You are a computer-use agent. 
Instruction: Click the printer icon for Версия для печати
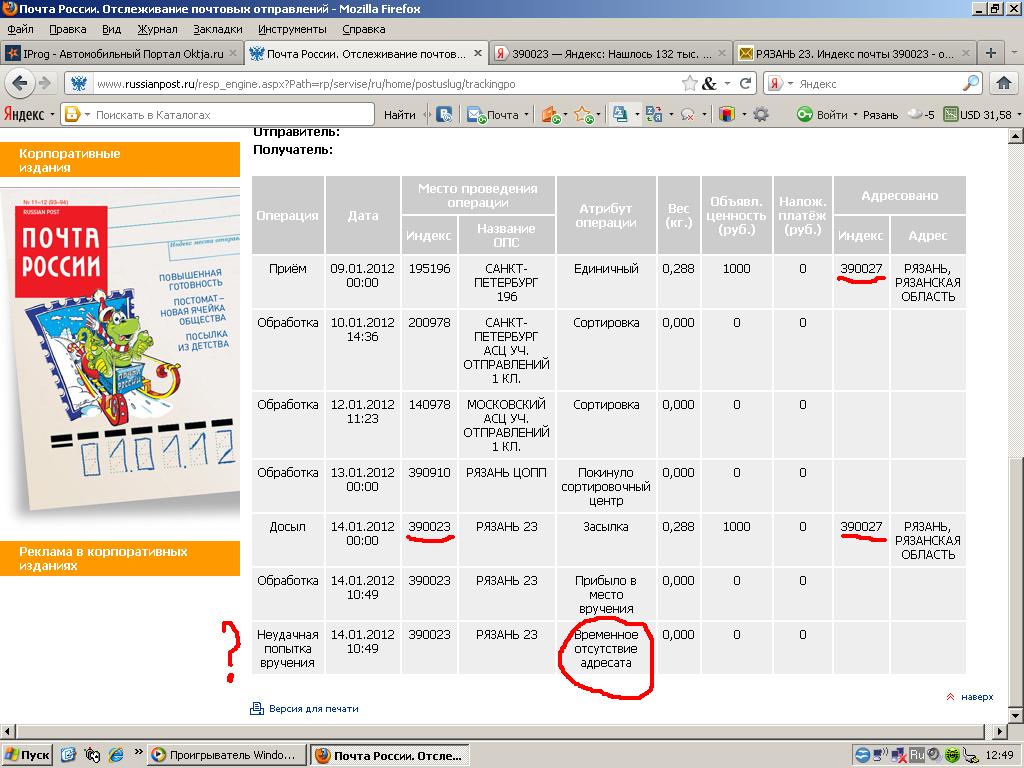tap(257, 709)
